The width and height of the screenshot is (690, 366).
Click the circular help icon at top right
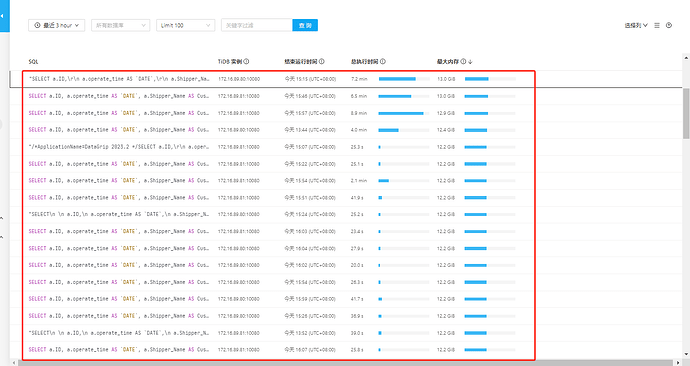pyautogui.click(x=669, y=26)
